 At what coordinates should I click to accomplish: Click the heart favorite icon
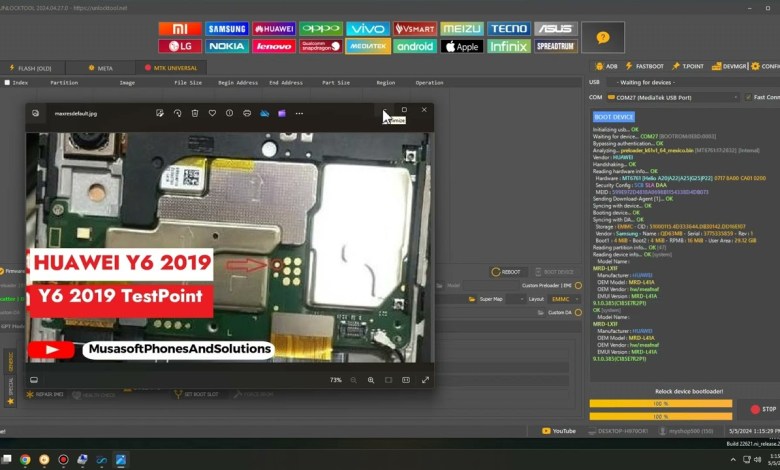point(212,113)
